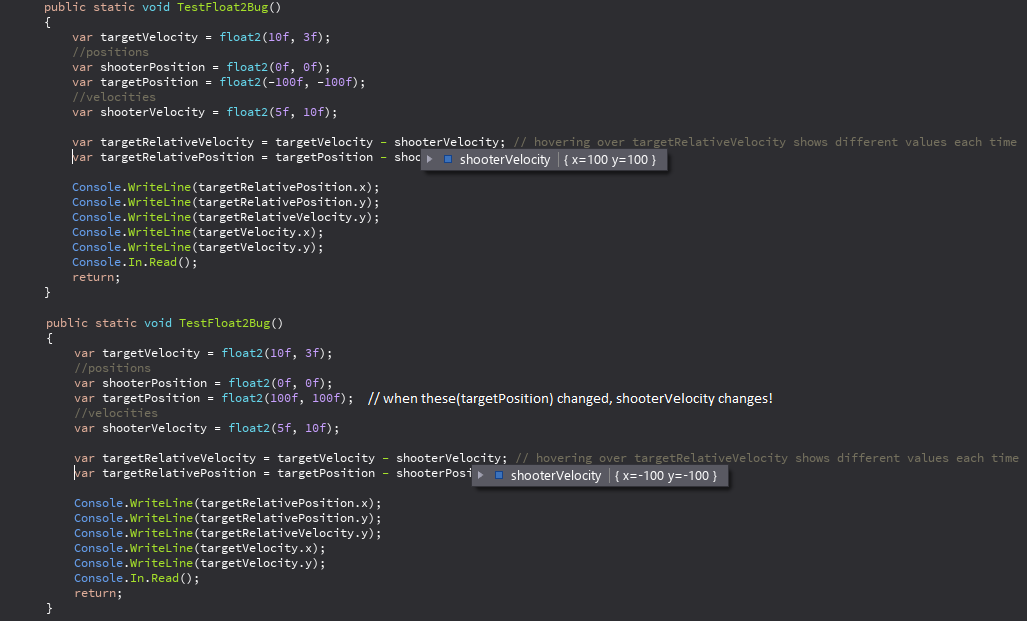Expand the shooterVelocity data tip showing x=-100

tap(481, 475)
